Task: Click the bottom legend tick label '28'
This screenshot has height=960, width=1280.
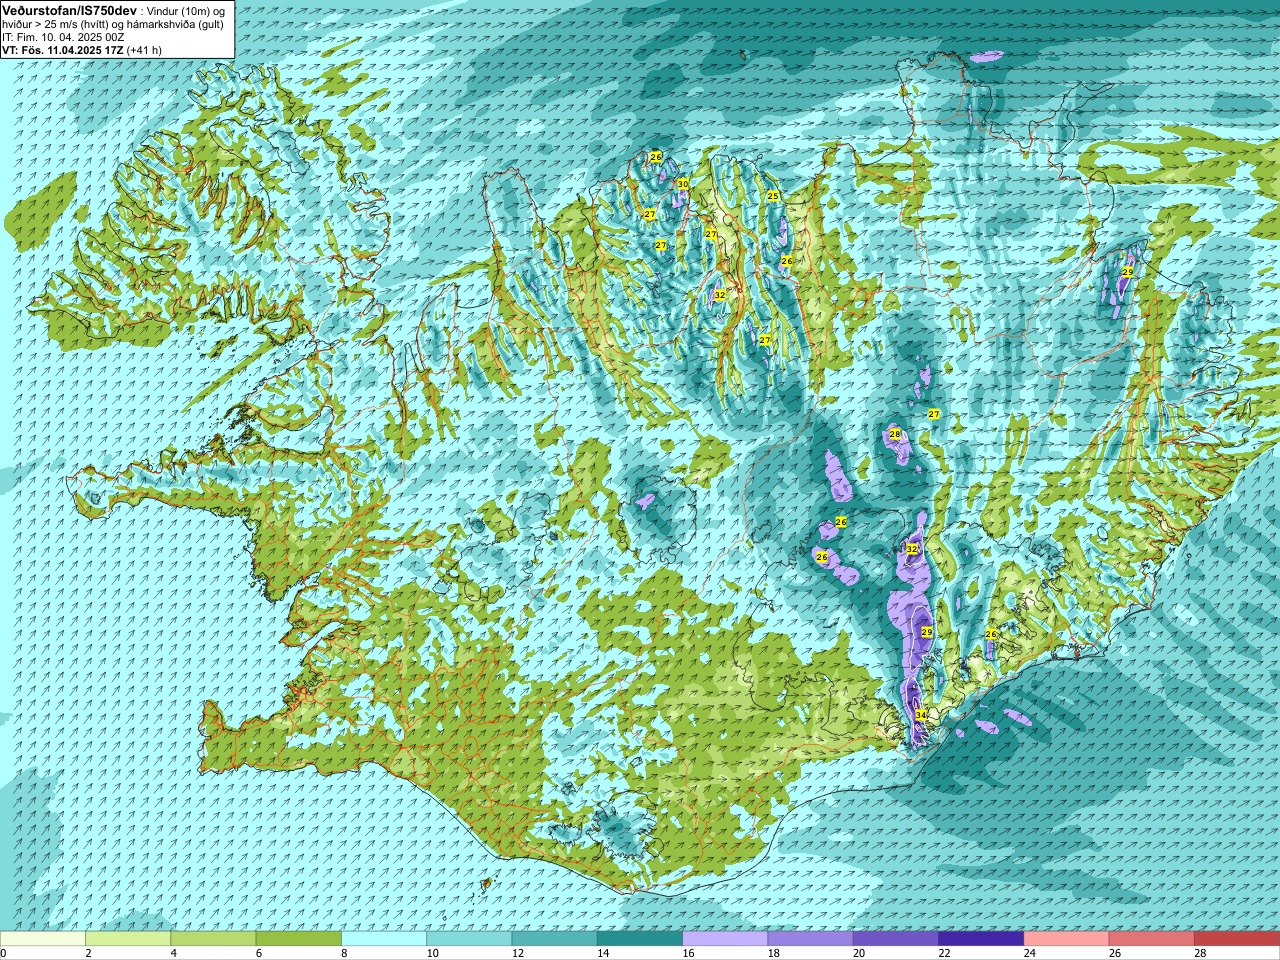Action: pos(1200,953)
